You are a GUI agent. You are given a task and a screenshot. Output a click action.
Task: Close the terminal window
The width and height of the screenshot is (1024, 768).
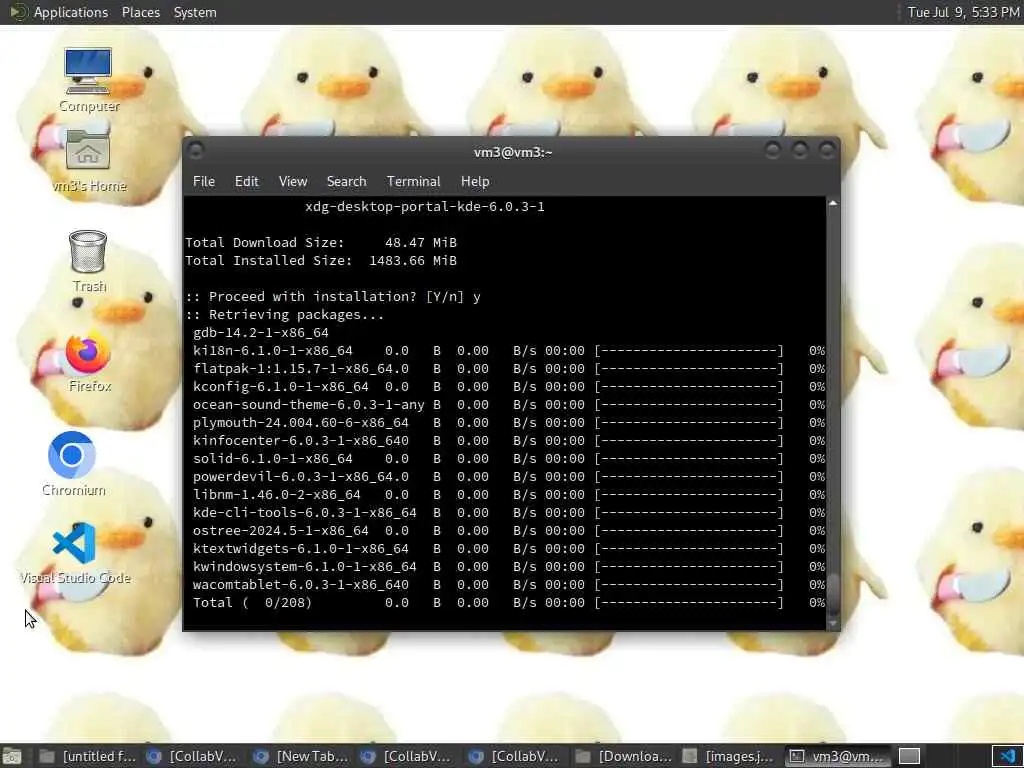click(827, 151)
